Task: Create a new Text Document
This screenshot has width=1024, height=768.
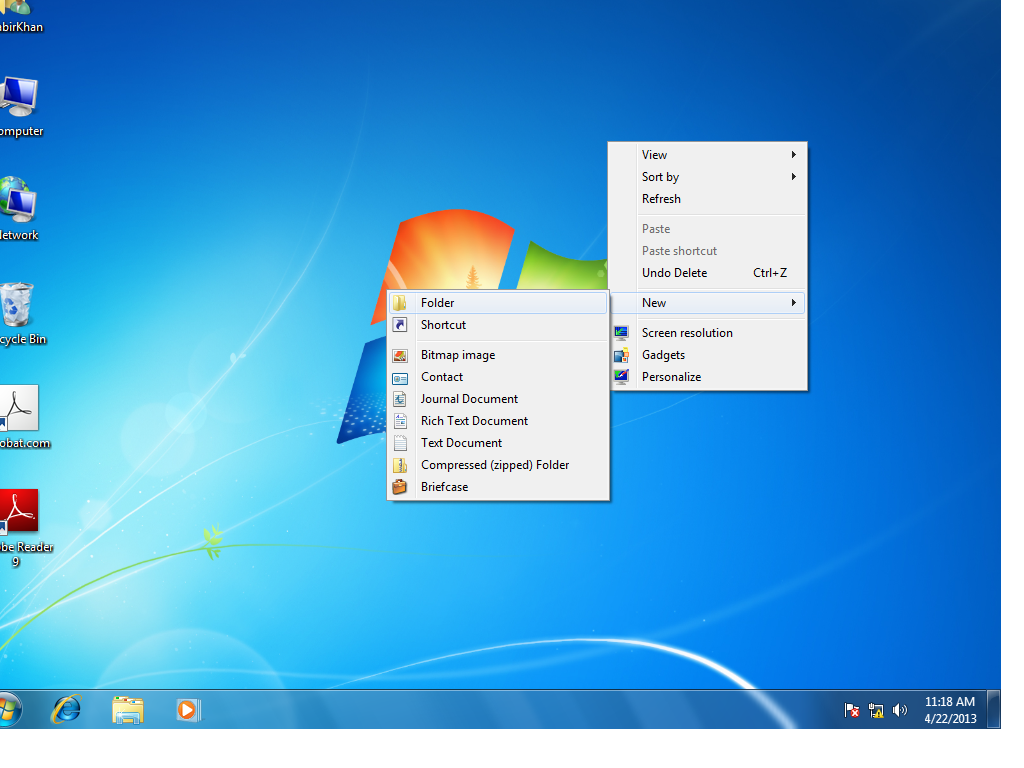Action: click(x=498, y=443)
